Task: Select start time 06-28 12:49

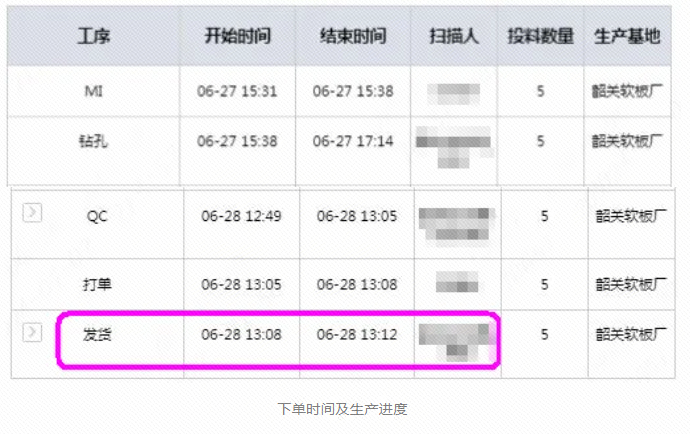Action: click(x=241, y=216)
